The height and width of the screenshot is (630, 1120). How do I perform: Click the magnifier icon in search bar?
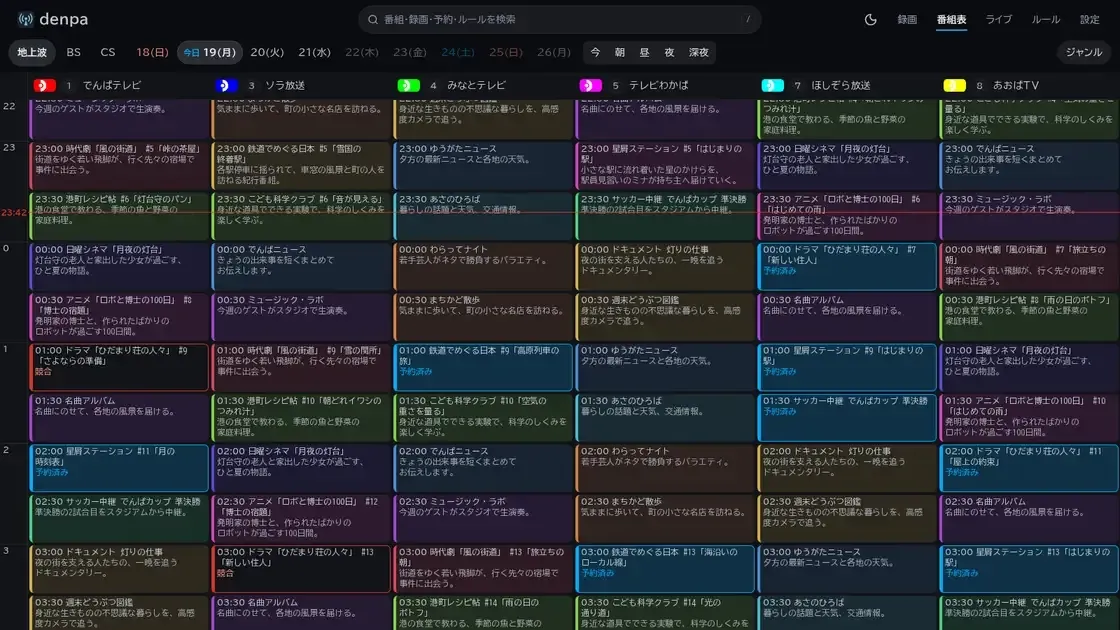click(372, 19)
